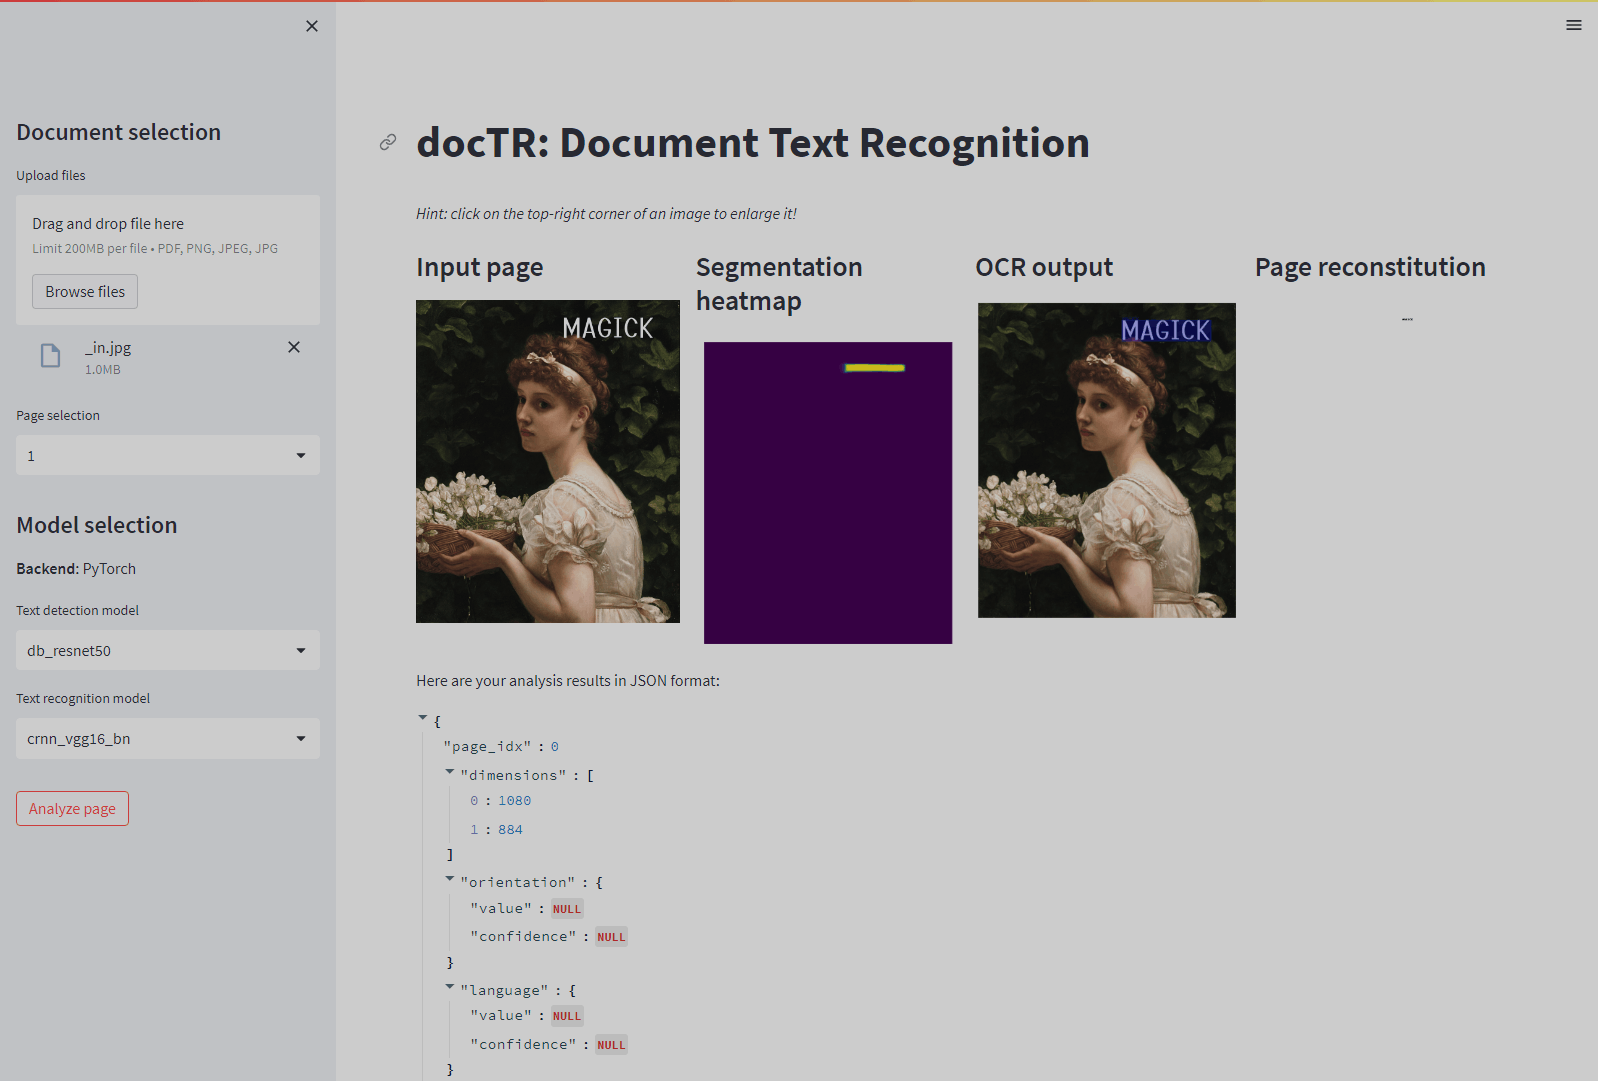Click the 1080 dimension value
Screen dimensions: 1598x1081
click(515, 801)
